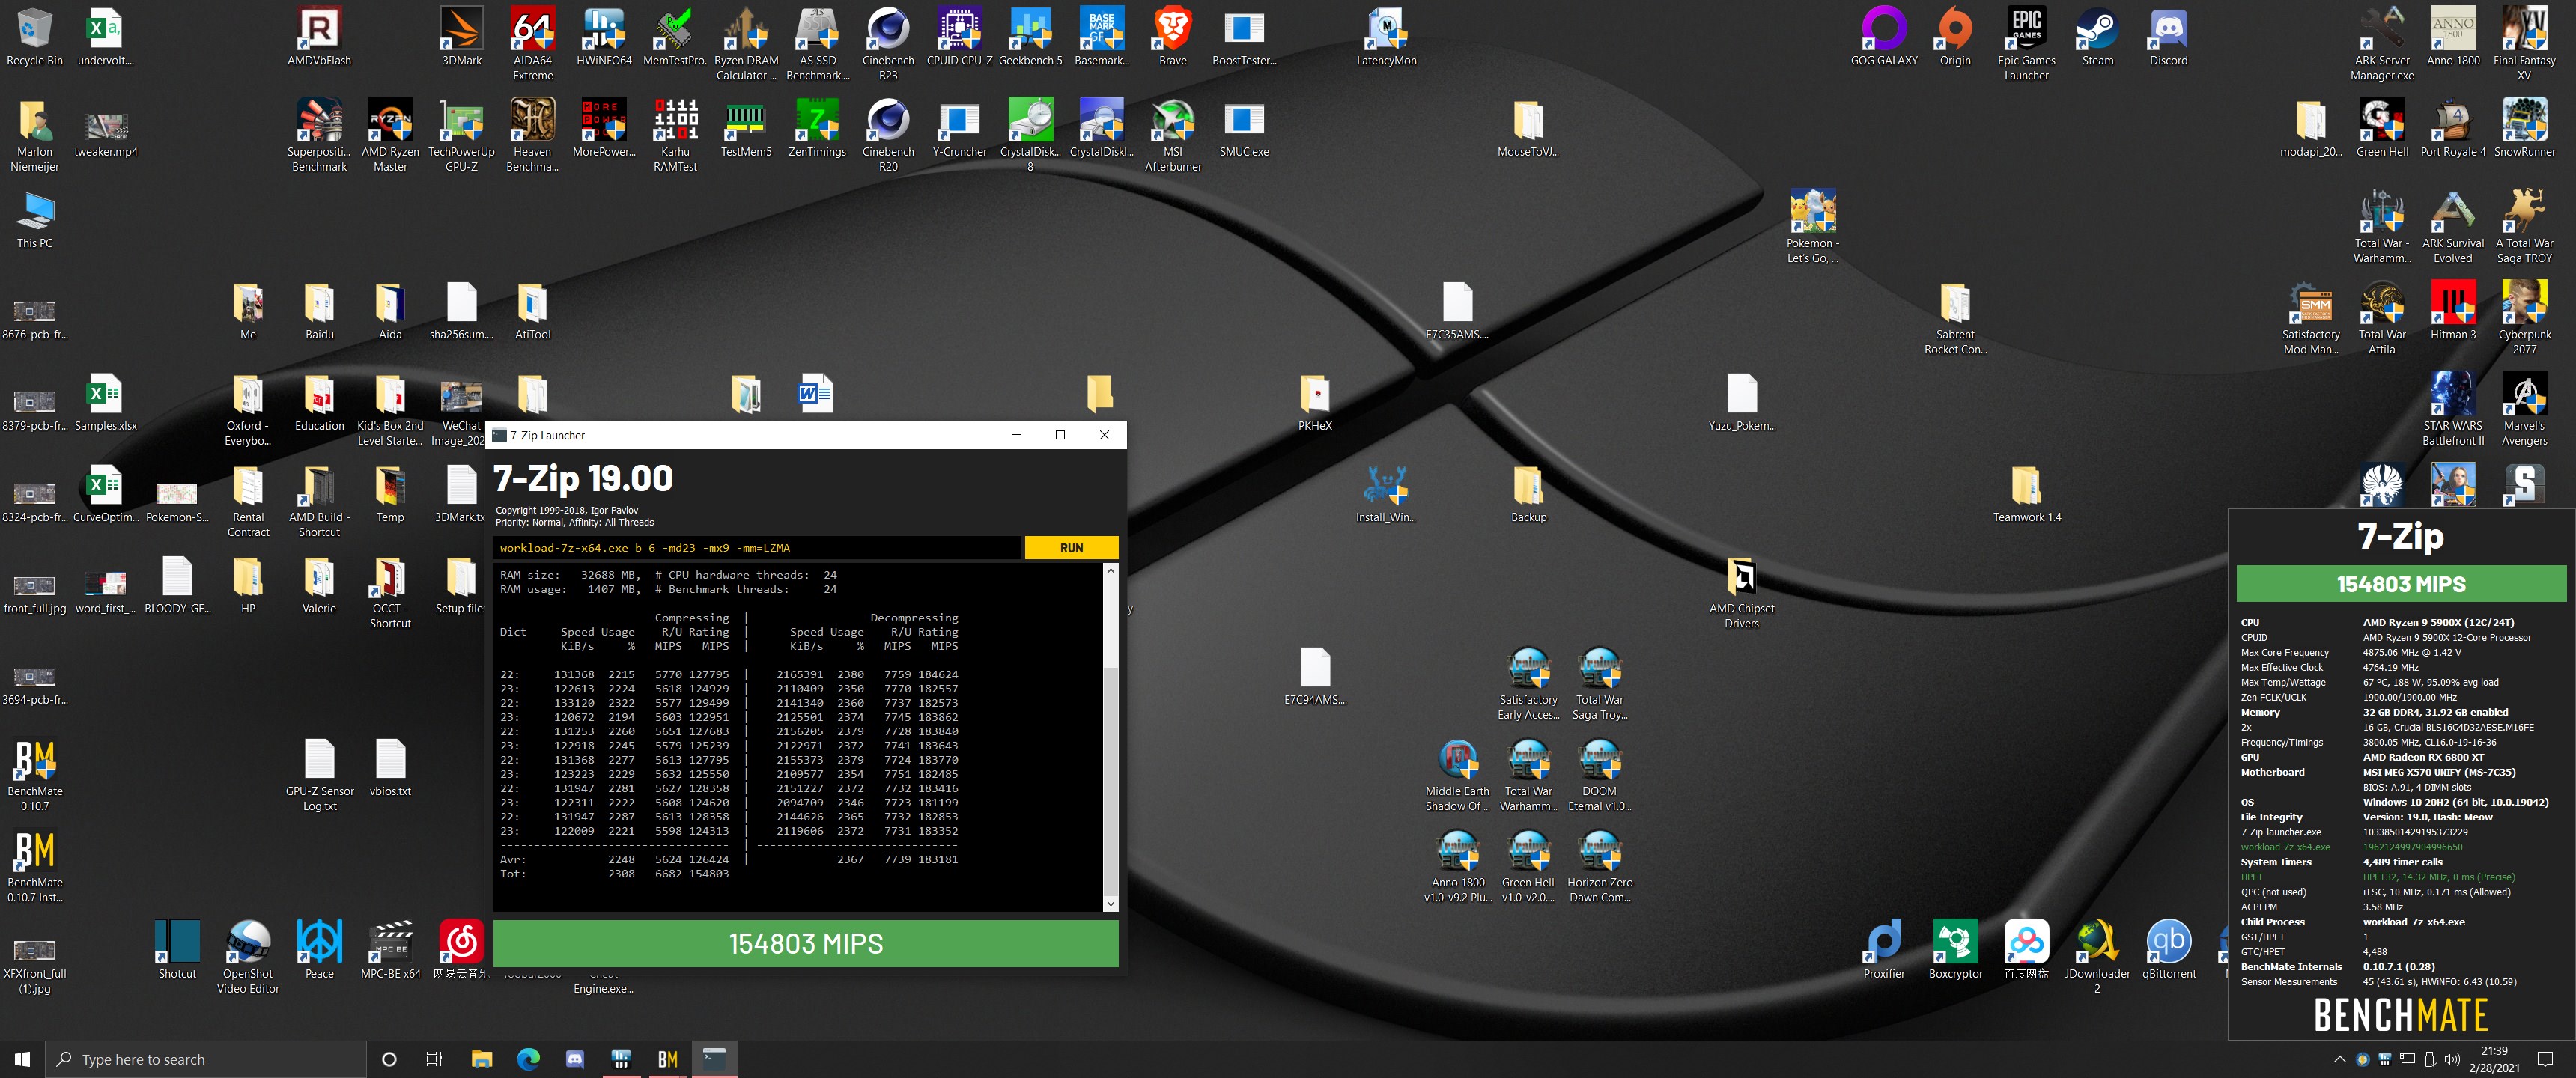Click the 7-Zip benchmark command line field
The width and height of the screenshot is (2576, 1078).
[x=757, y=548]
